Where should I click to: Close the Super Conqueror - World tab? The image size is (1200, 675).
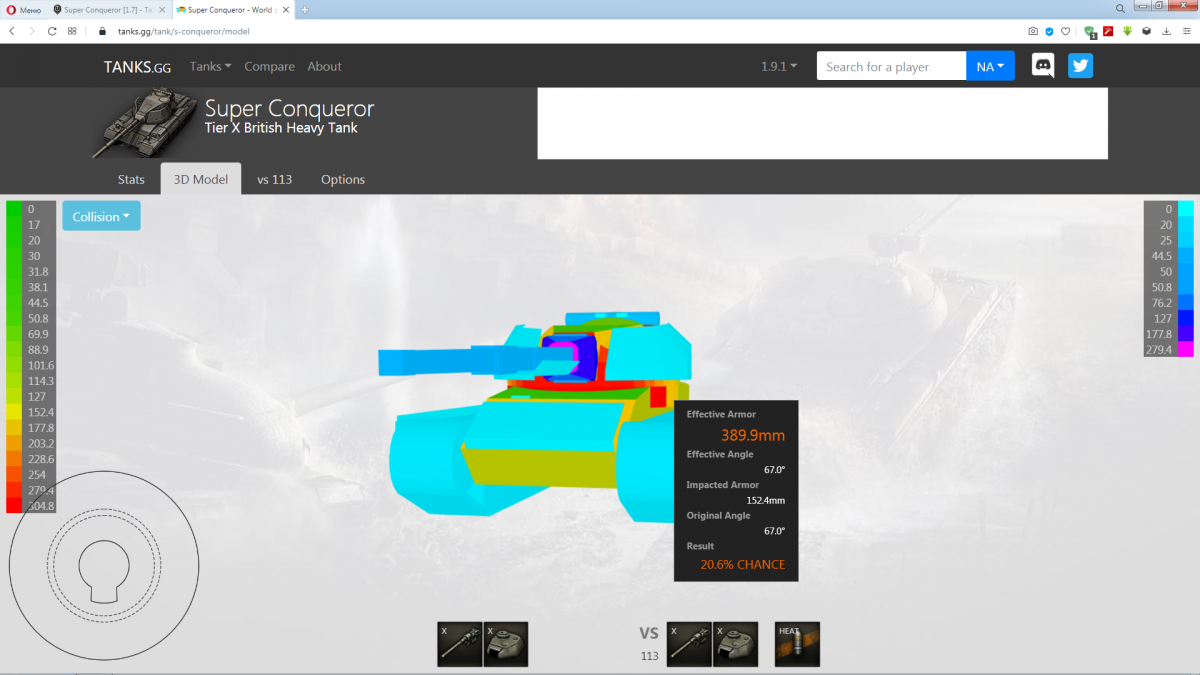tap(288, 9)
